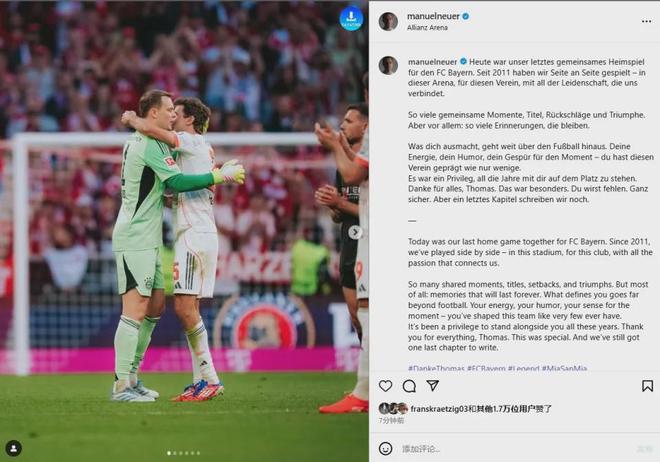
Task: Share the post via paper plane icon
Action: (x=432, y=386)
